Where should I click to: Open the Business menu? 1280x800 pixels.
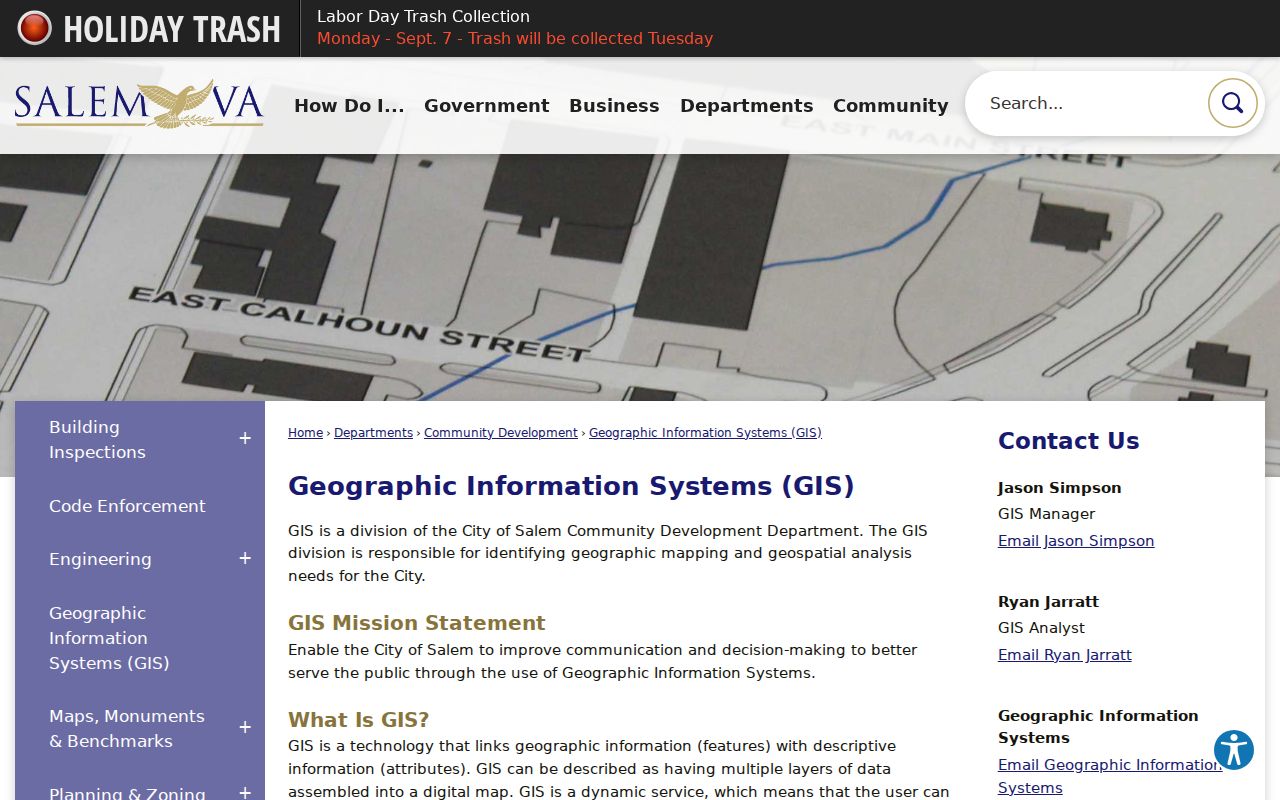point(614,106)
